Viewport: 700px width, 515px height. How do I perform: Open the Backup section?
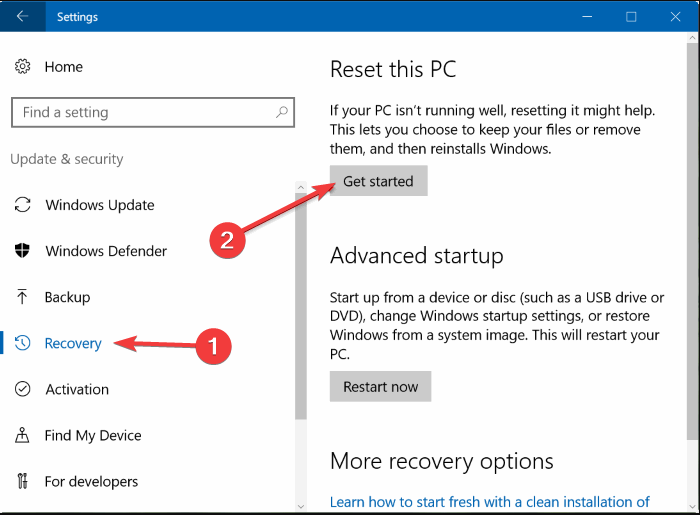point(67,297)
